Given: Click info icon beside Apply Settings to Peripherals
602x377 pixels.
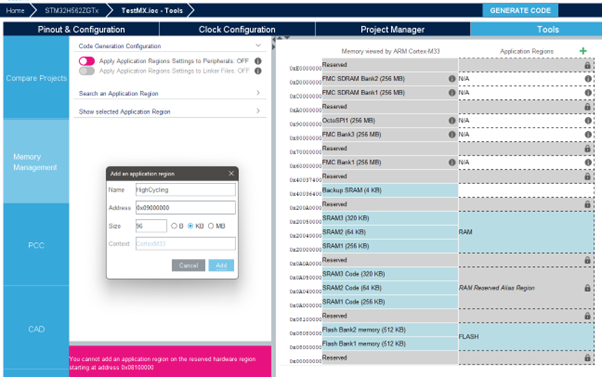Looking at the screenshot, I should click(x=258, y=61).
